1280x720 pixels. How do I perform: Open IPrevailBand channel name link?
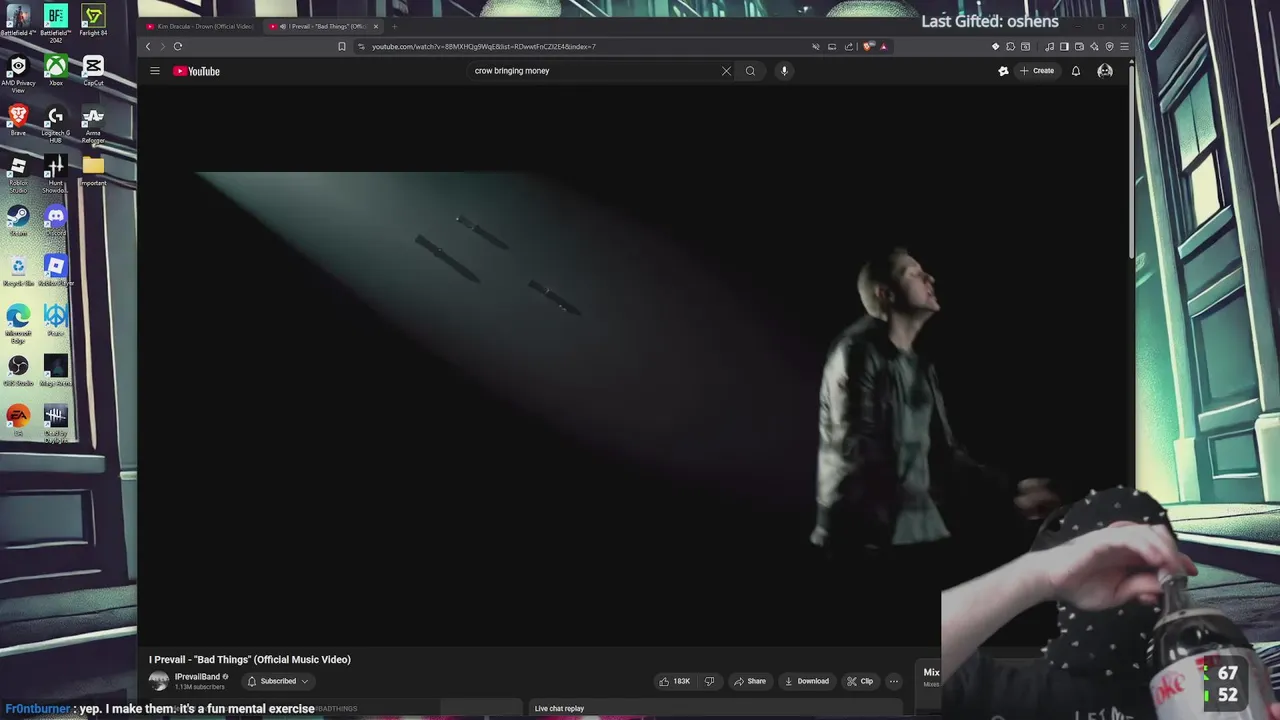click(x=197, y=677)
